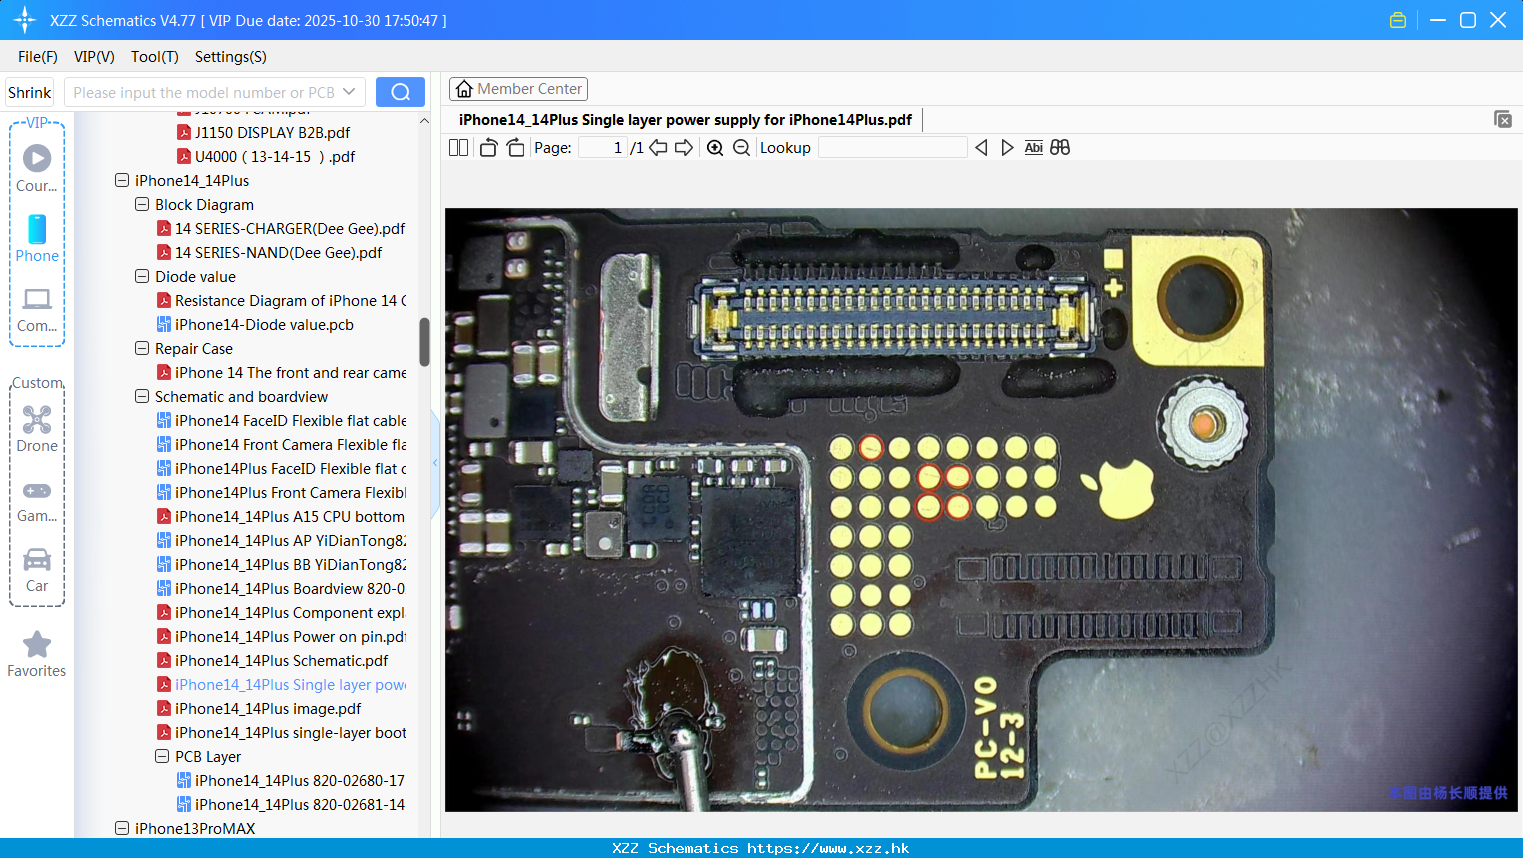Click the XZZ Schematics logo icon
This screenshot has height=858, width=1523.
[25, 20]
